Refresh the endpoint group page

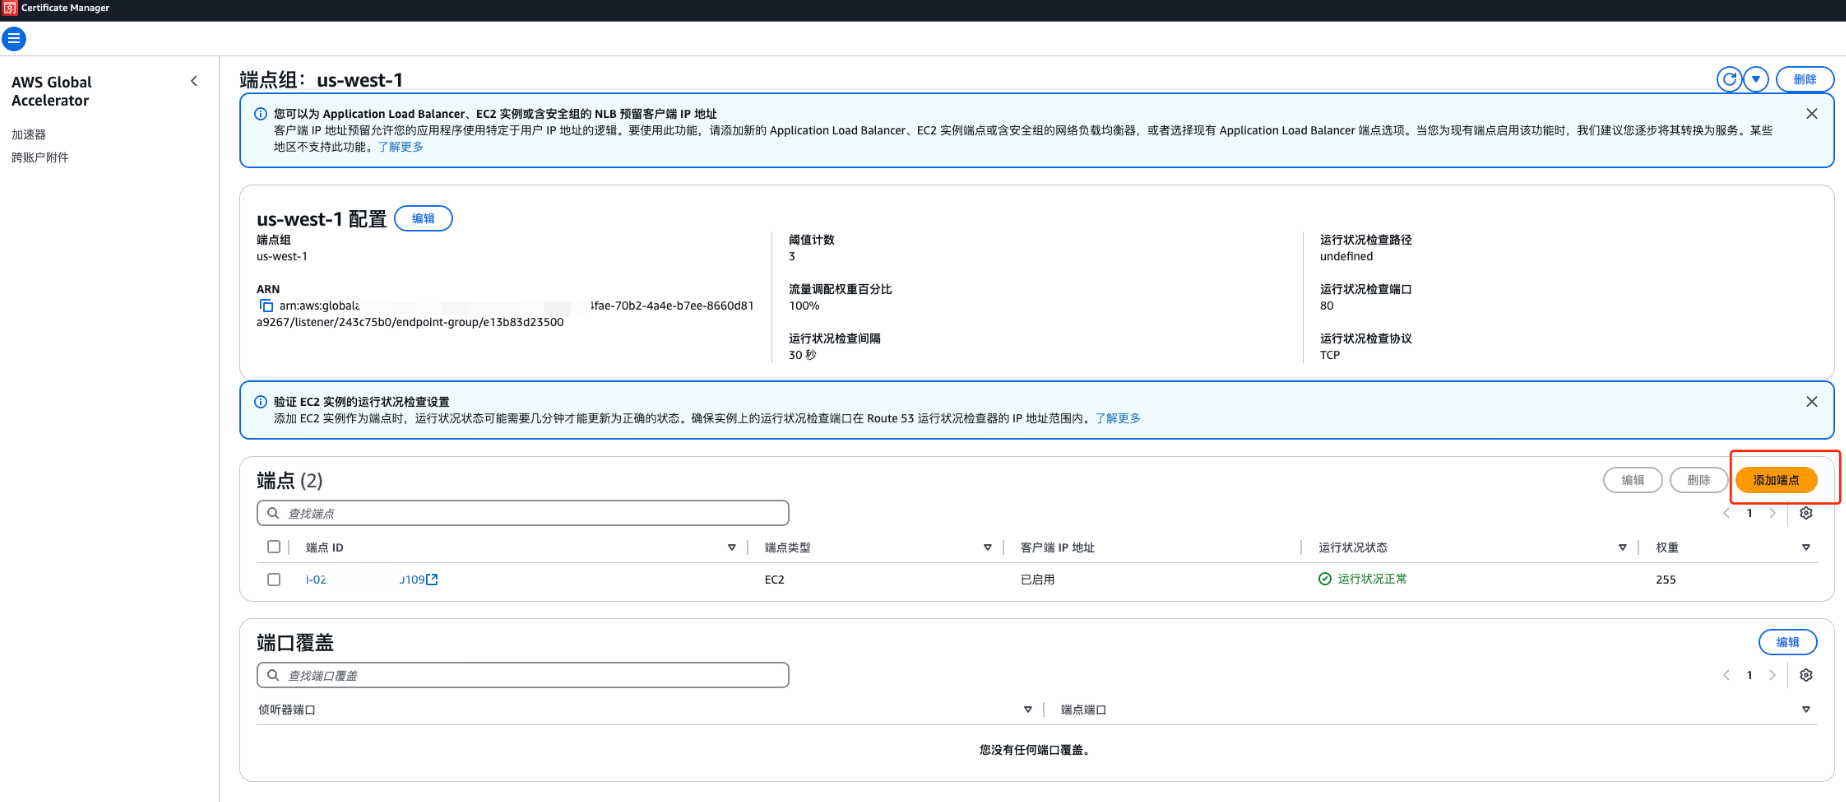tap(1729, 79)
